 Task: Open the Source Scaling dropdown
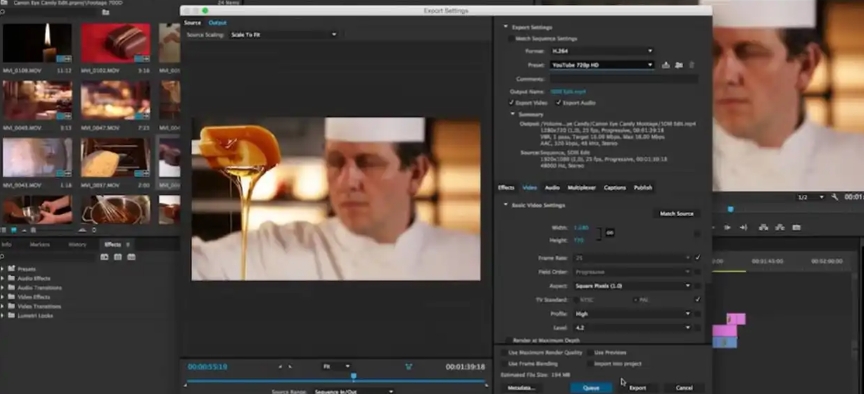tap(283, 35)
